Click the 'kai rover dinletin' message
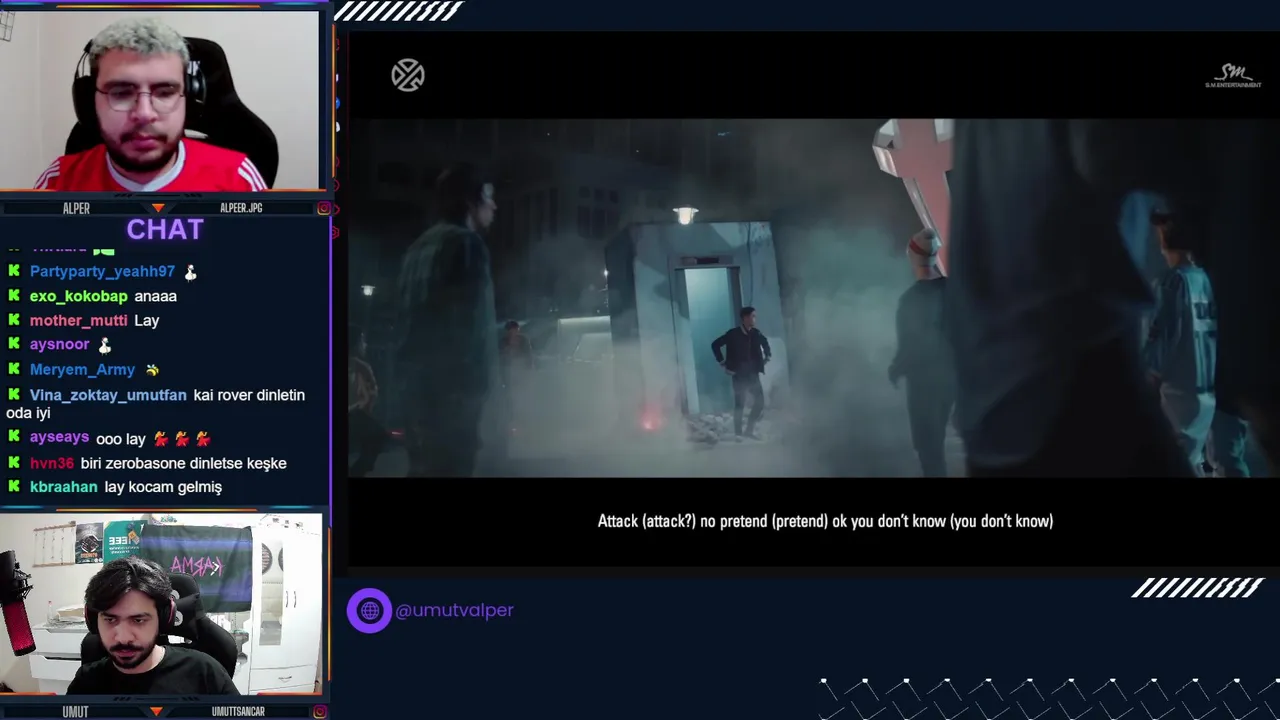 click(x=249, y=395)
